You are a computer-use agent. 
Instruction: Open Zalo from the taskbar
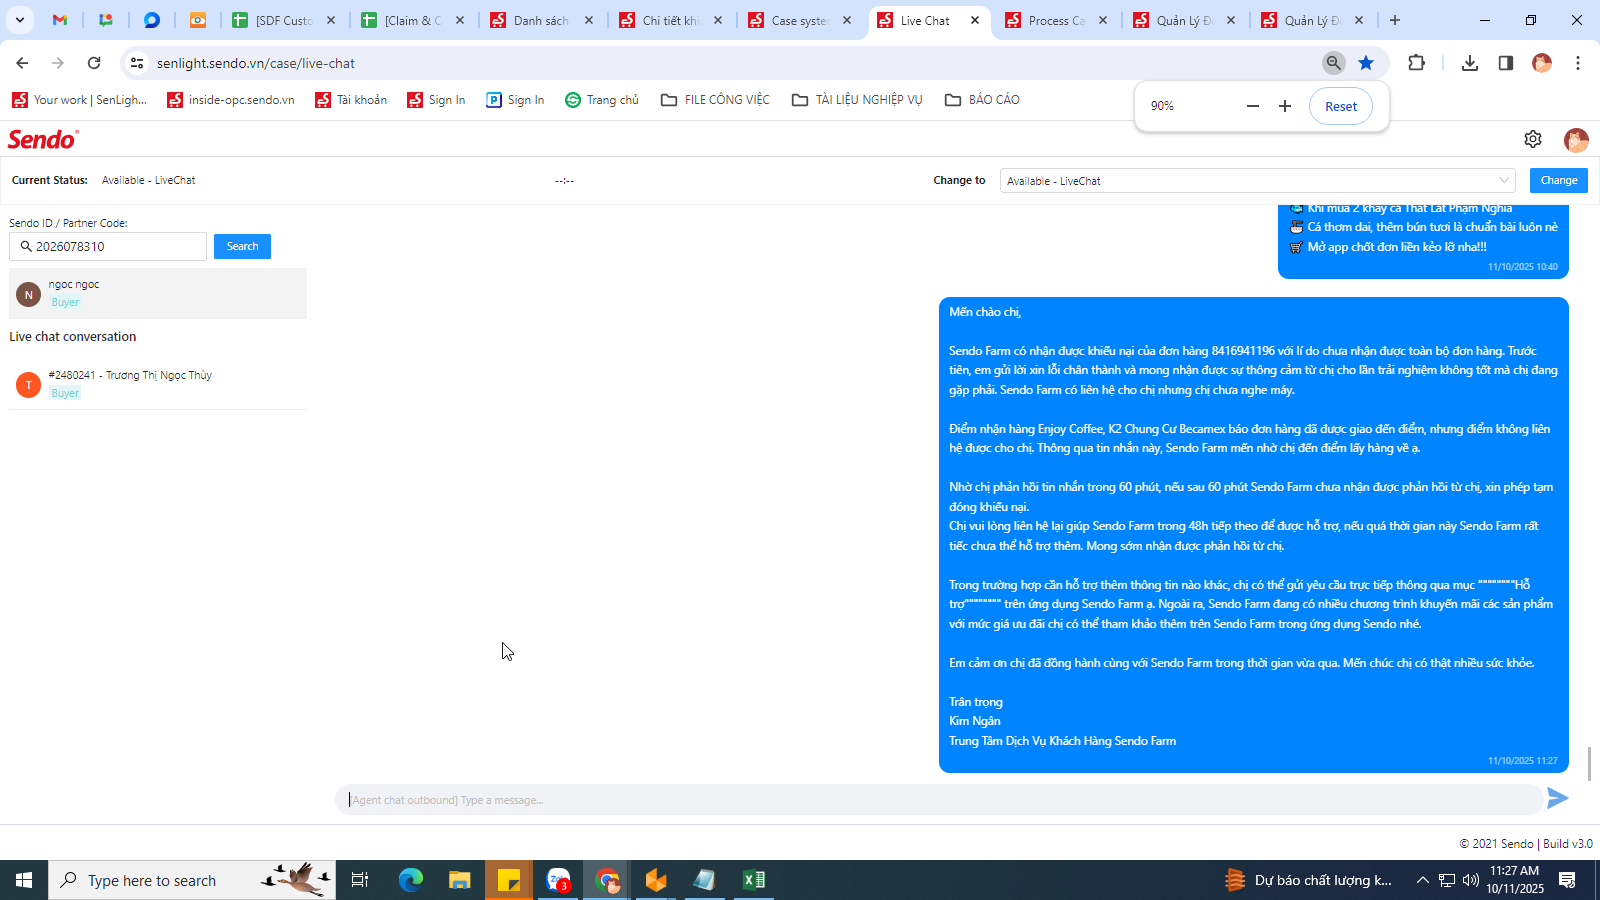(558, 880)
